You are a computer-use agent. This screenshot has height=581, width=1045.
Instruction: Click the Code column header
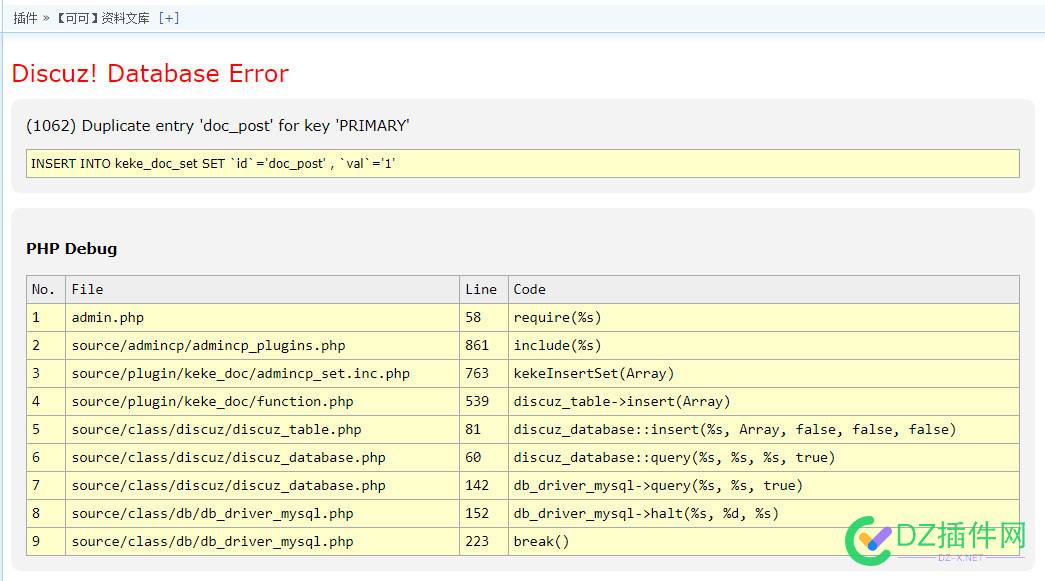pyautogui.click(x=529, y=290)
